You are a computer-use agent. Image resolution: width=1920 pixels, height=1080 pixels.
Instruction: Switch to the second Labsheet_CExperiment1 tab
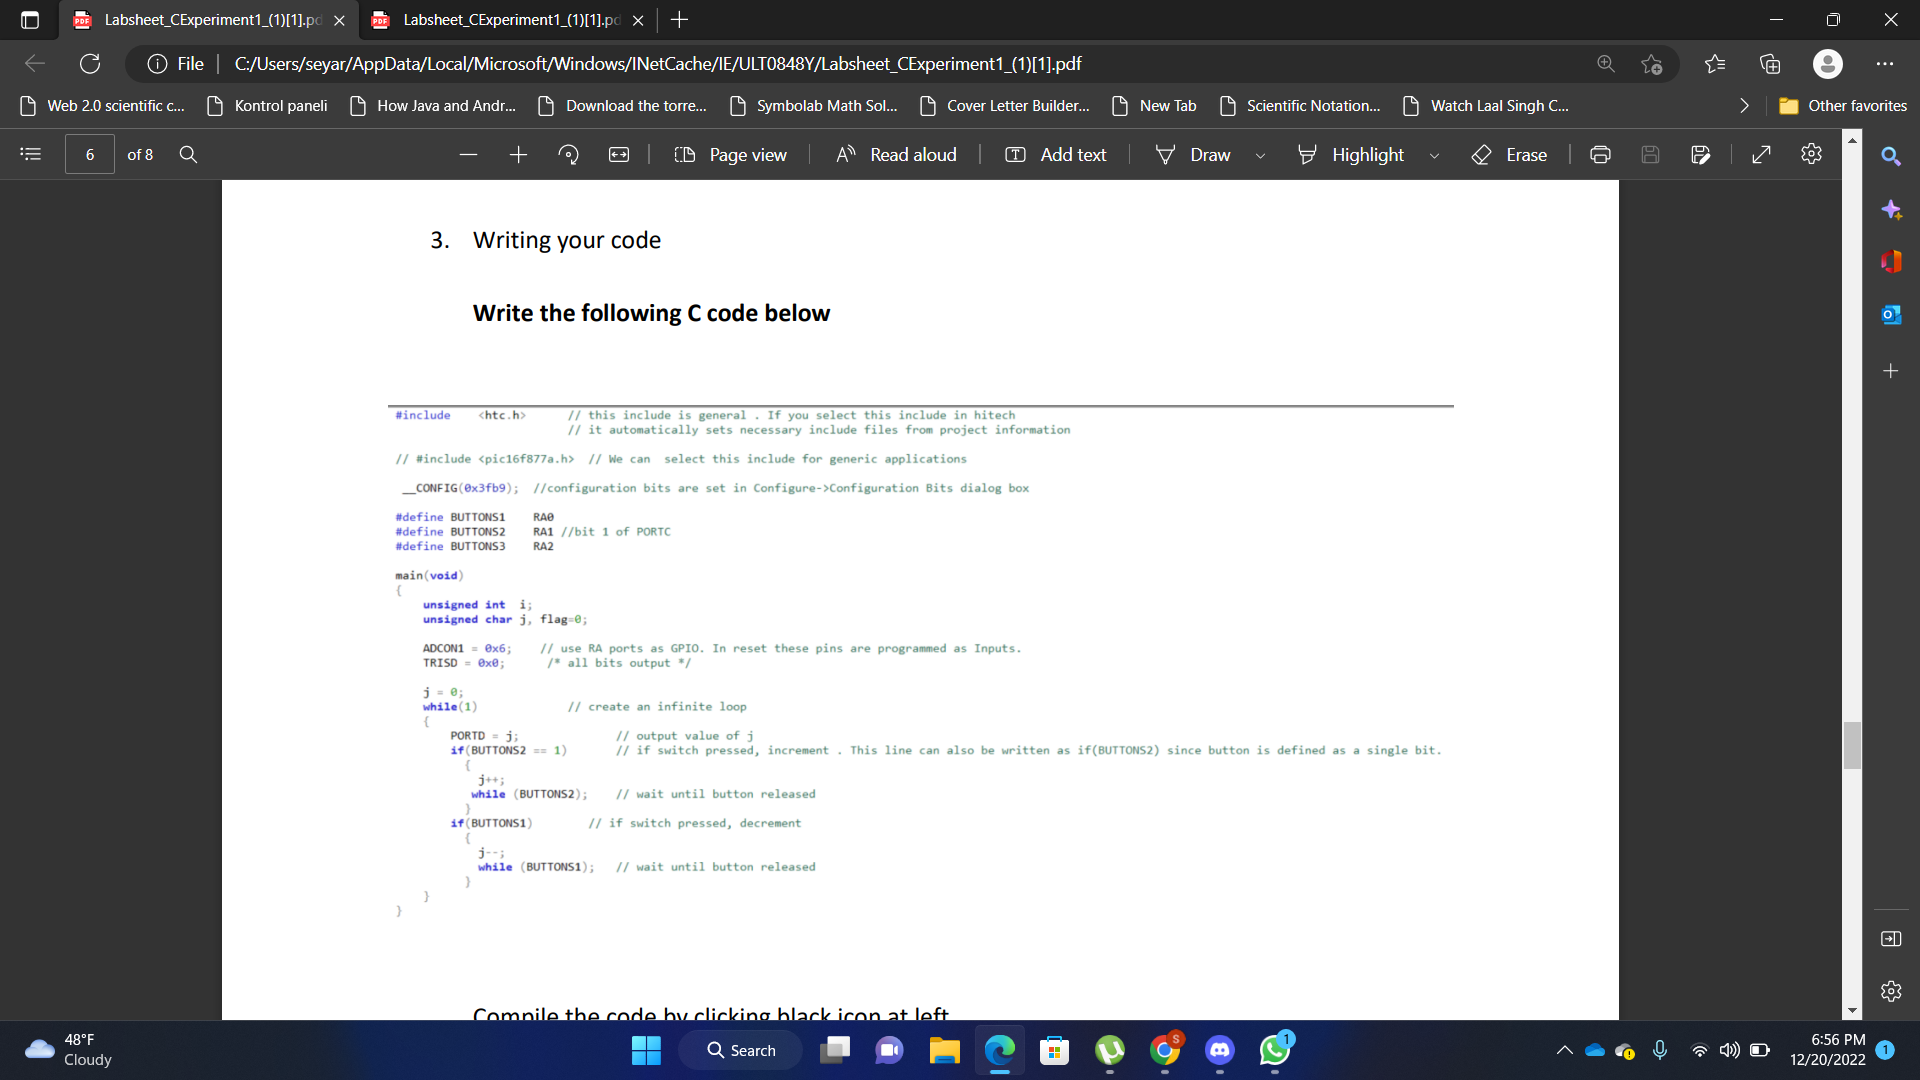(x=498, y=19)
